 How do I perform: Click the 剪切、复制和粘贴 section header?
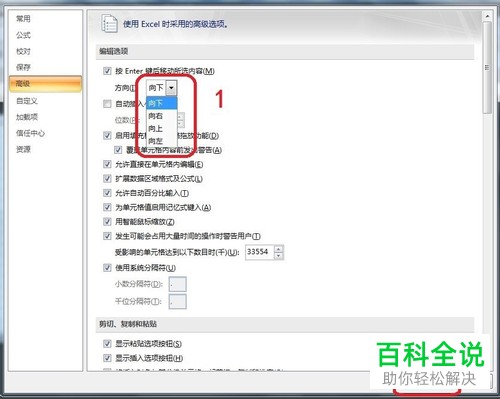click(285, 324)
